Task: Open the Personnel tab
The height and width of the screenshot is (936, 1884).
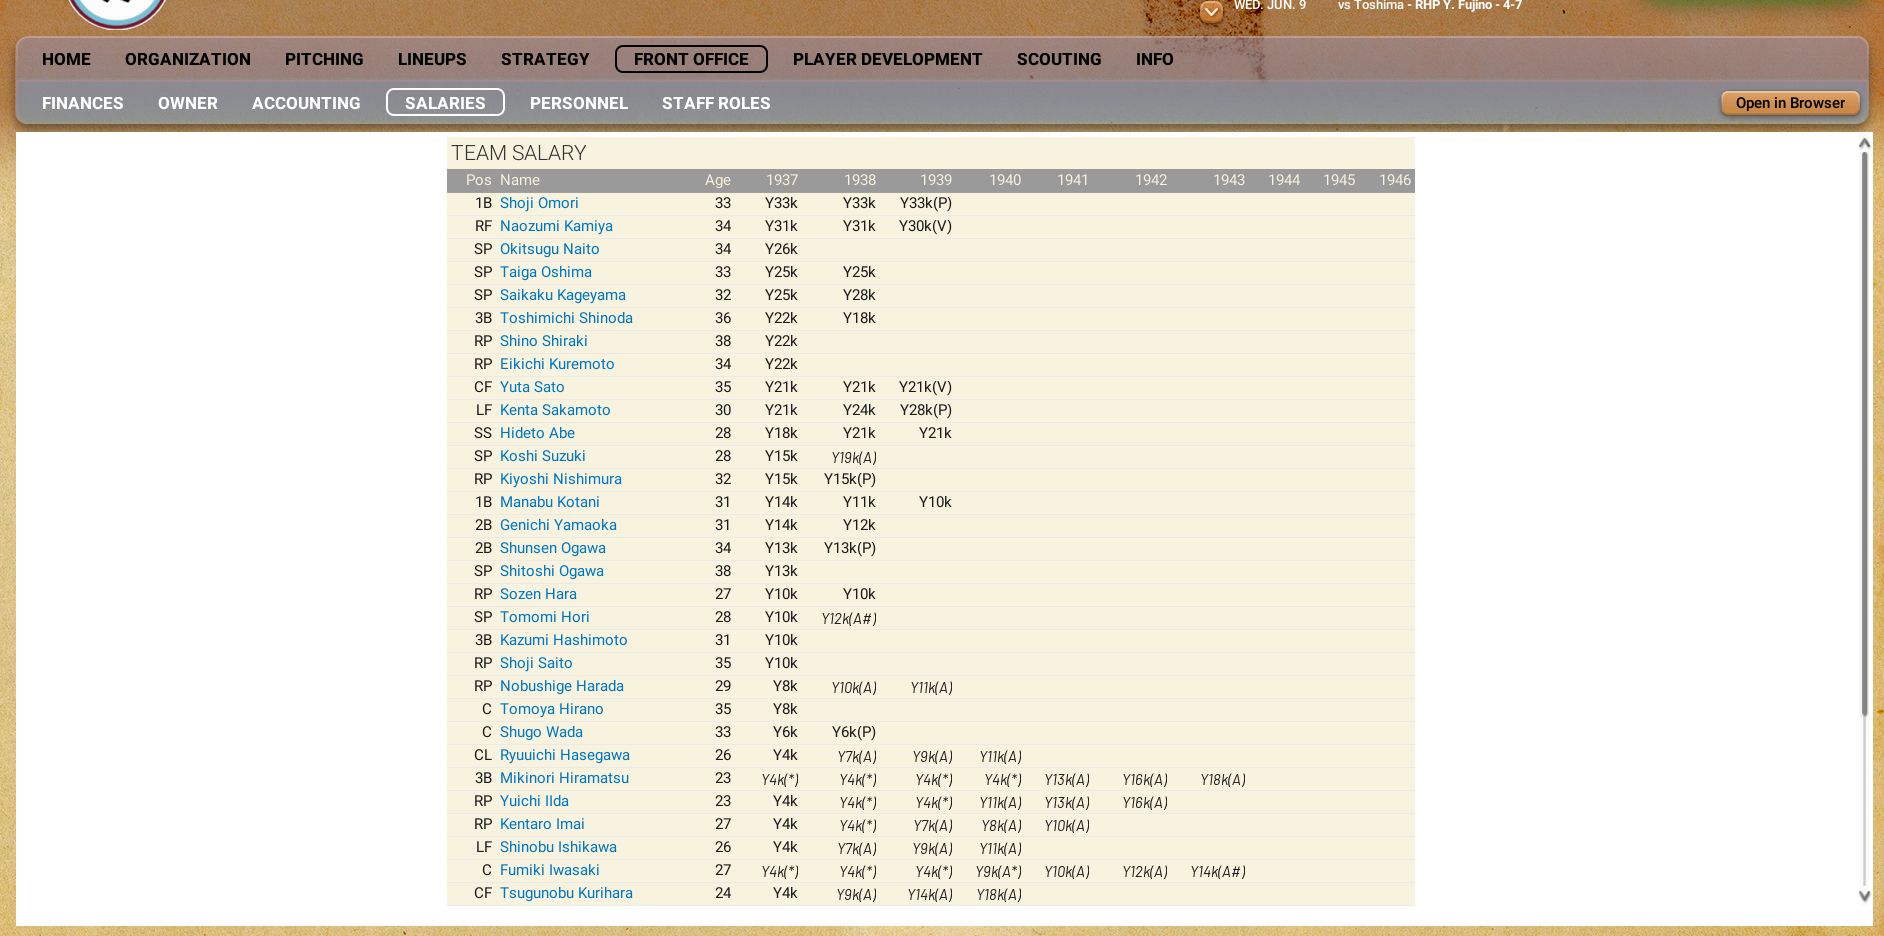Action: pyautogui.click(x=579, y=103)
